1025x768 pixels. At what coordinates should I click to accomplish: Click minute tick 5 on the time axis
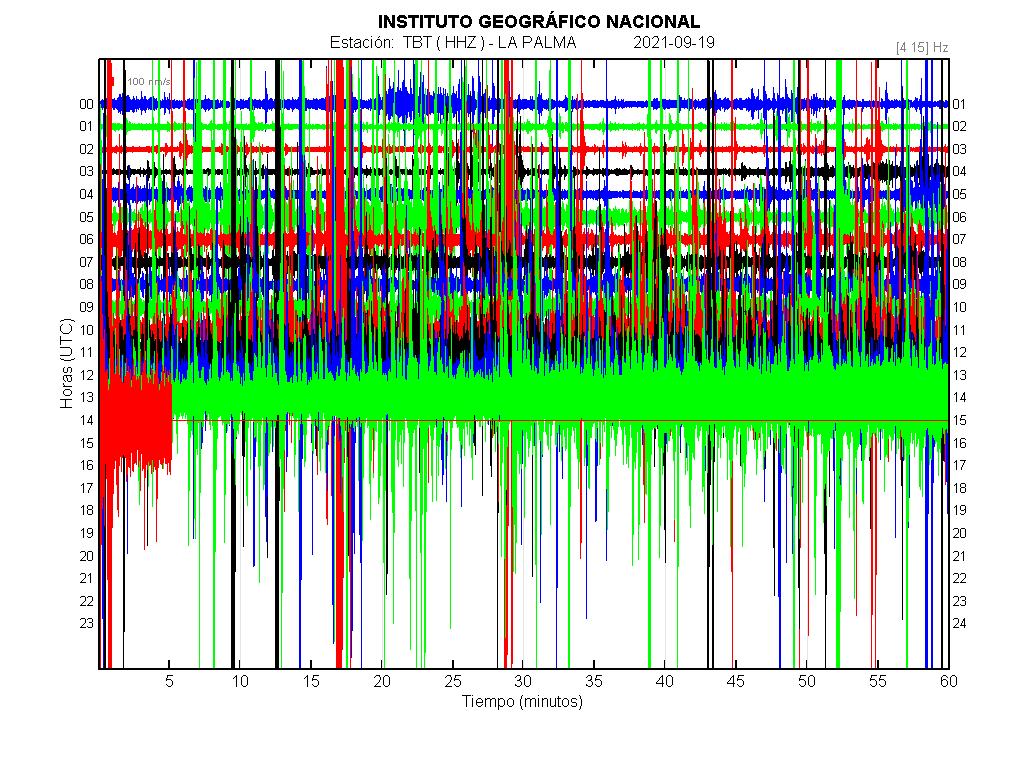[169, 681]
